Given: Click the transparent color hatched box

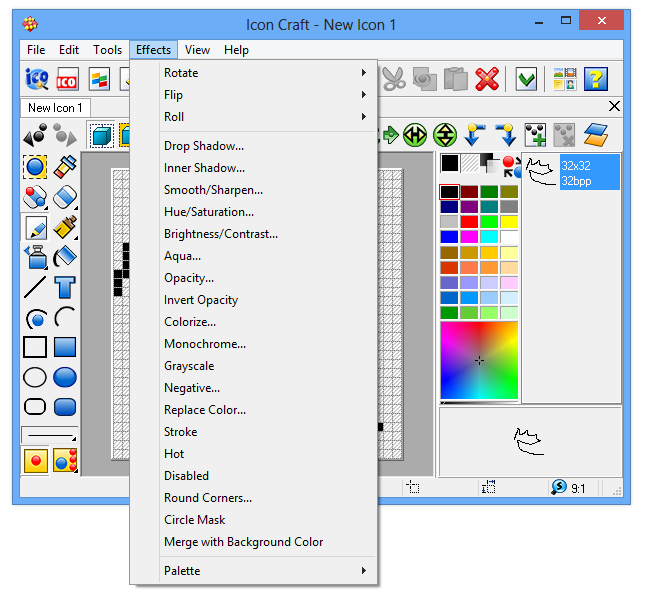Looking at the screenshot, I should 470,163.
